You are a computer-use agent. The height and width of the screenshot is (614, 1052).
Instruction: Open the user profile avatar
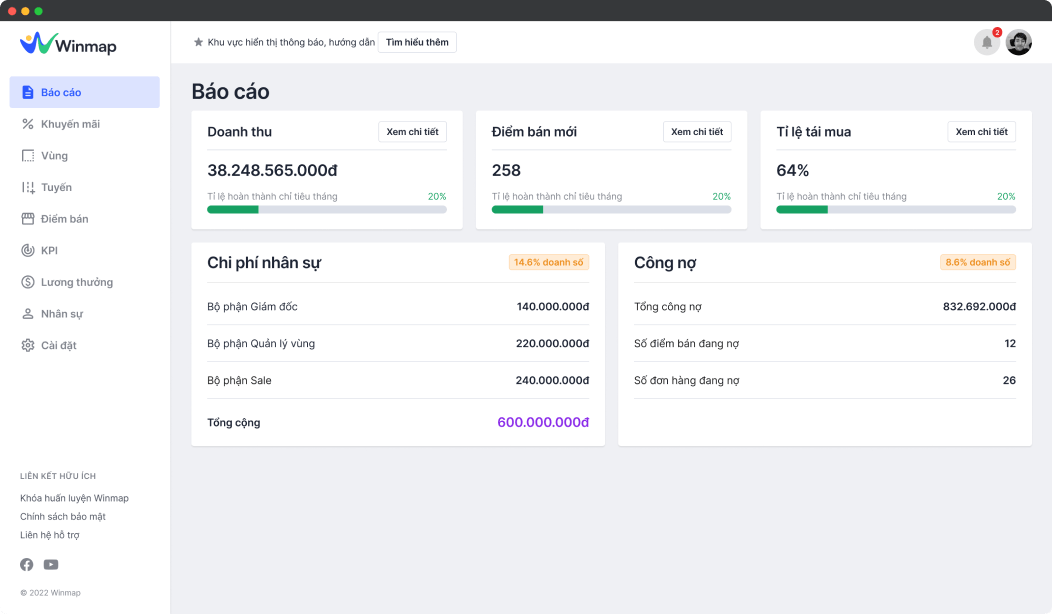tap(1018, 43)
